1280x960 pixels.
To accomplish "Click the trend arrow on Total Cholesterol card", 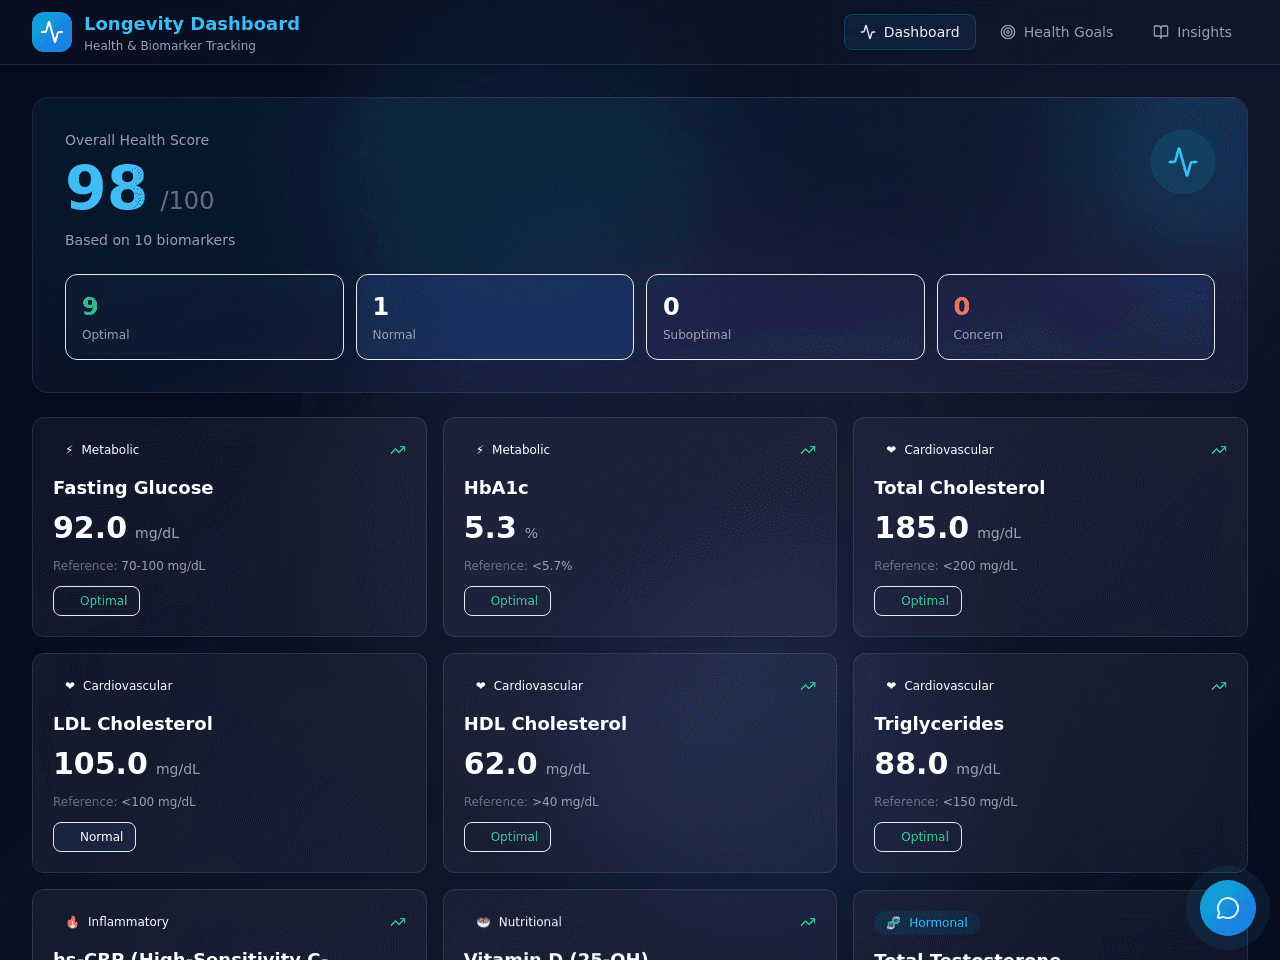I will pyautogui.click(x=1219, y=450).
